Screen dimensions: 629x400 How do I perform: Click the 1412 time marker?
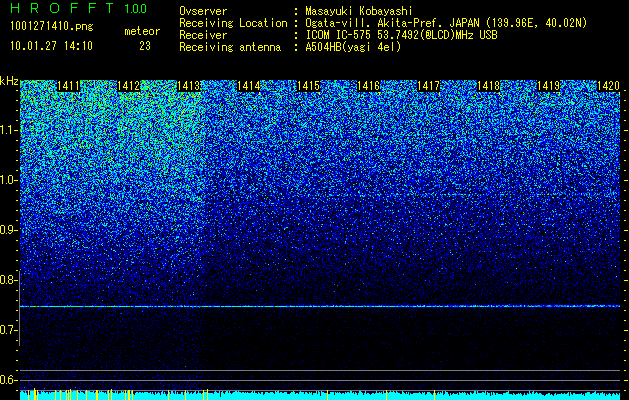point(128,86)
